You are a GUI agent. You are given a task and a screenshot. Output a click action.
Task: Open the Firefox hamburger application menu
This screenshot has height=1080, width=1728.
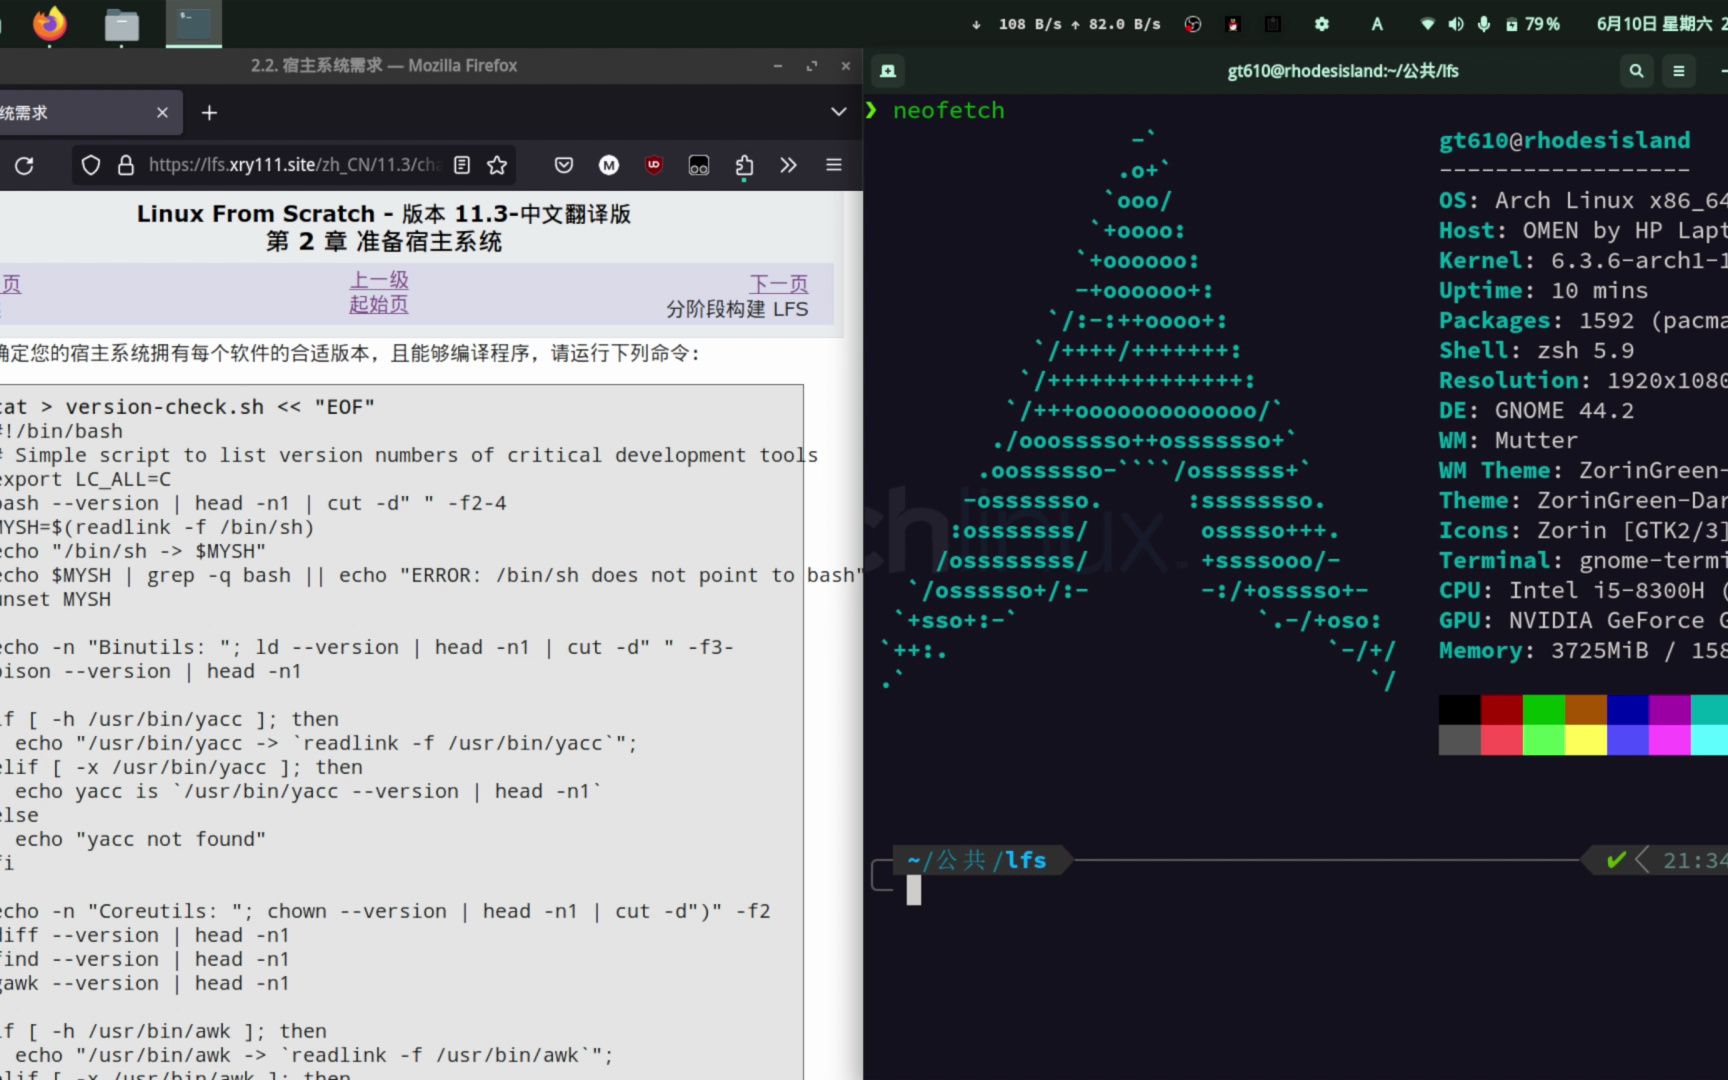(x=834, y=165)
